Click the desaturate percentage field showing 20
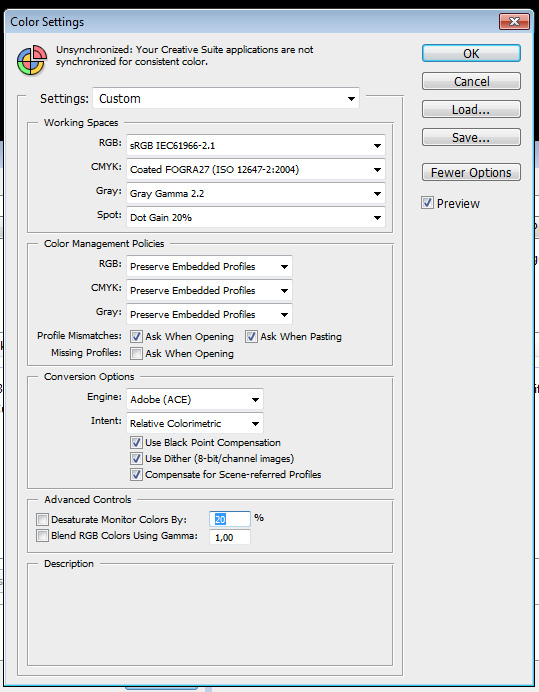Image resolution: width=539 pixels, height=692 pixels. 230,519
